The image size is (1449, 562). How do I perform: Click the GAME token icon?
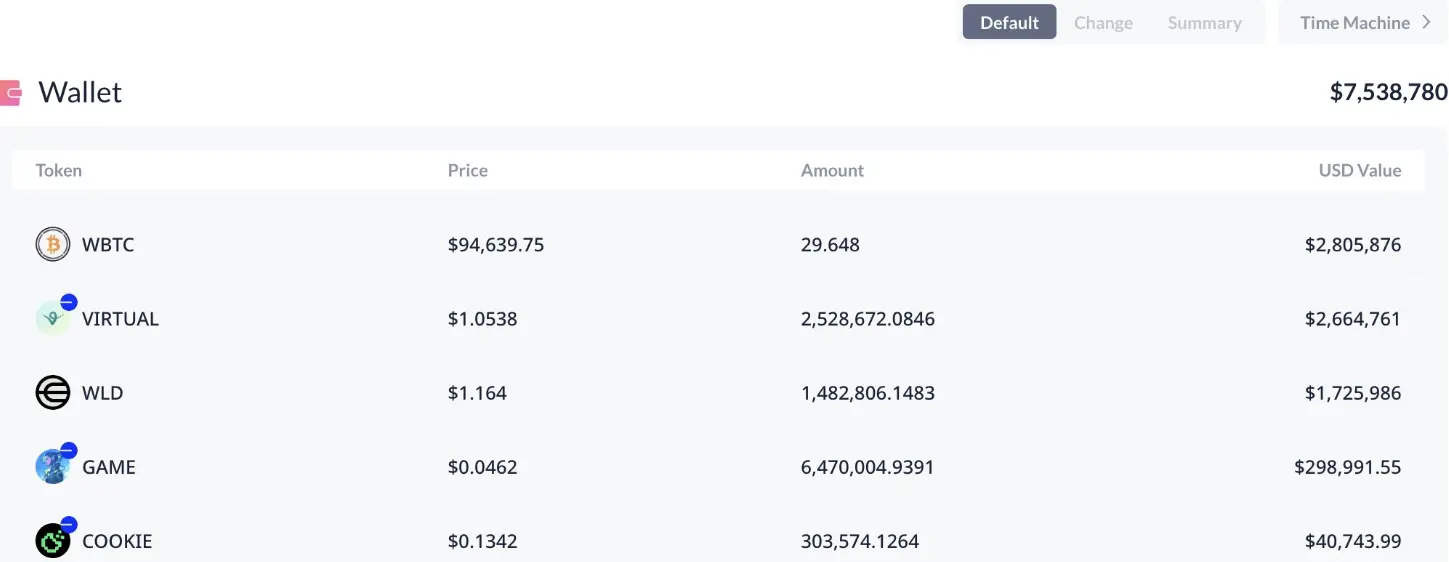click(52, 468)
